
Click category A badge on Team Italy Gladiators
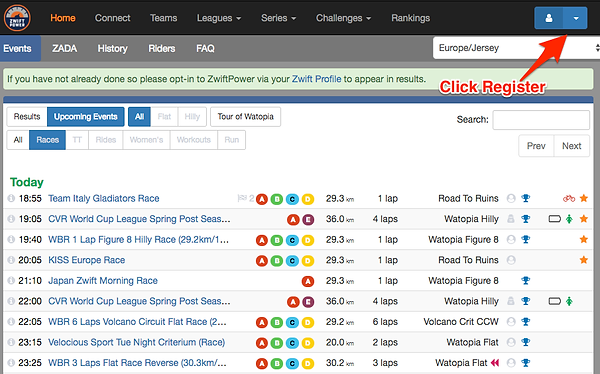point(262,199)
